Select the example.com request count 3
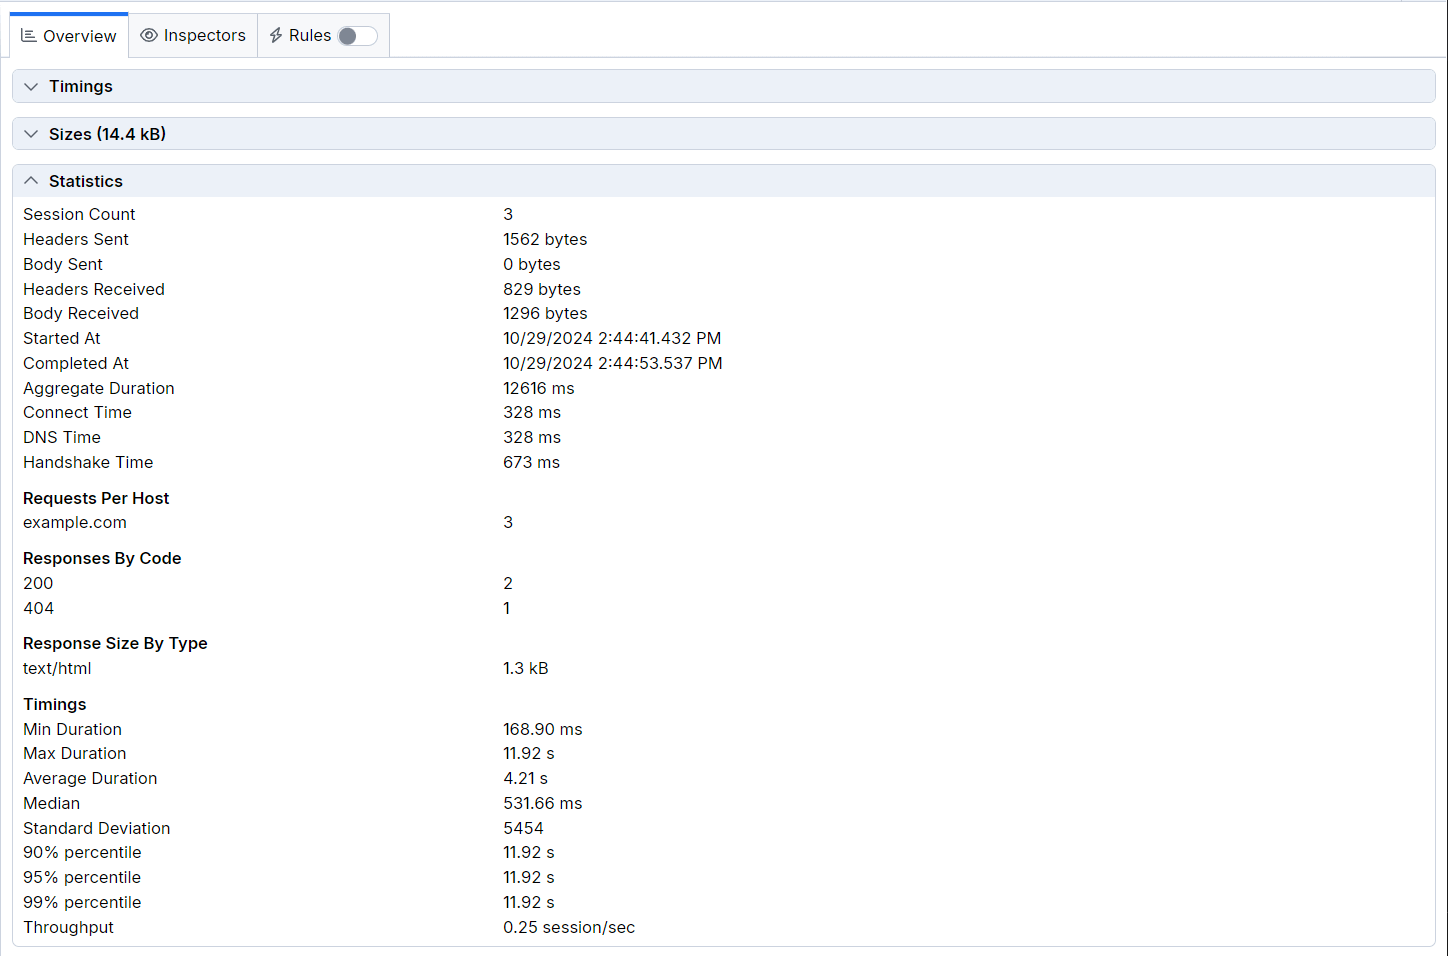 tap(508, 522)
